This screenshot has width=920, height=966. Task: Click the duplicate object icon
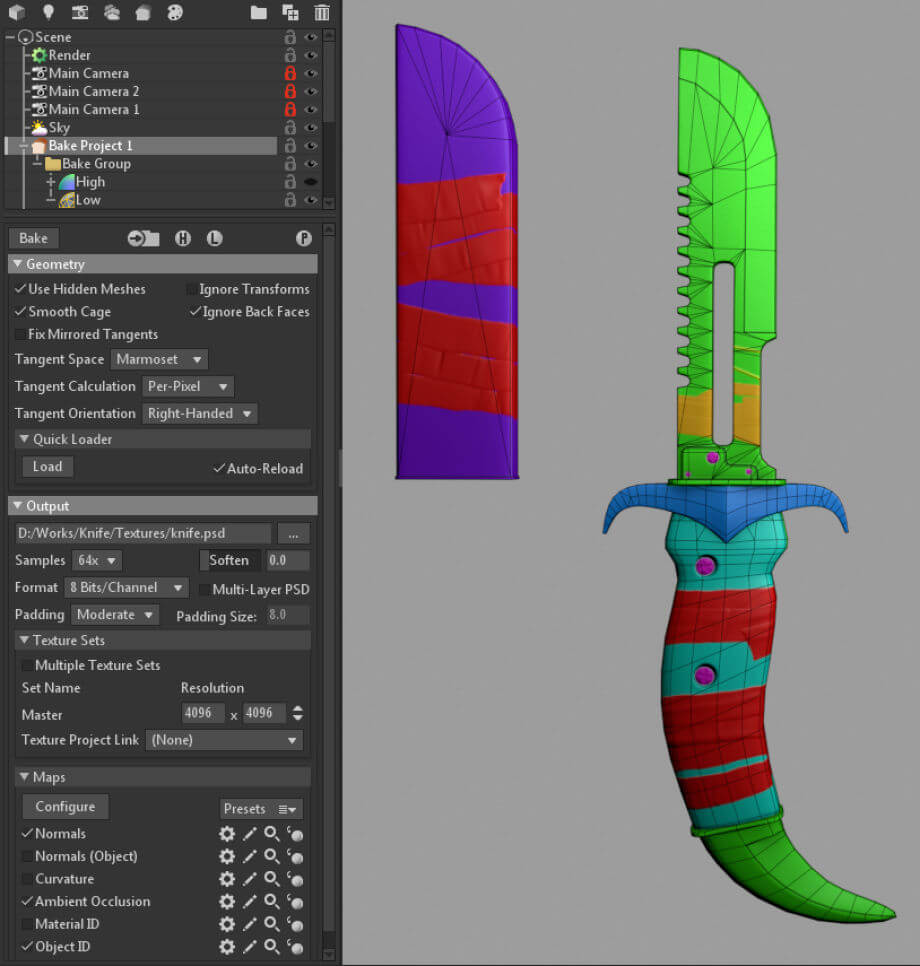(x=290, y=12)
